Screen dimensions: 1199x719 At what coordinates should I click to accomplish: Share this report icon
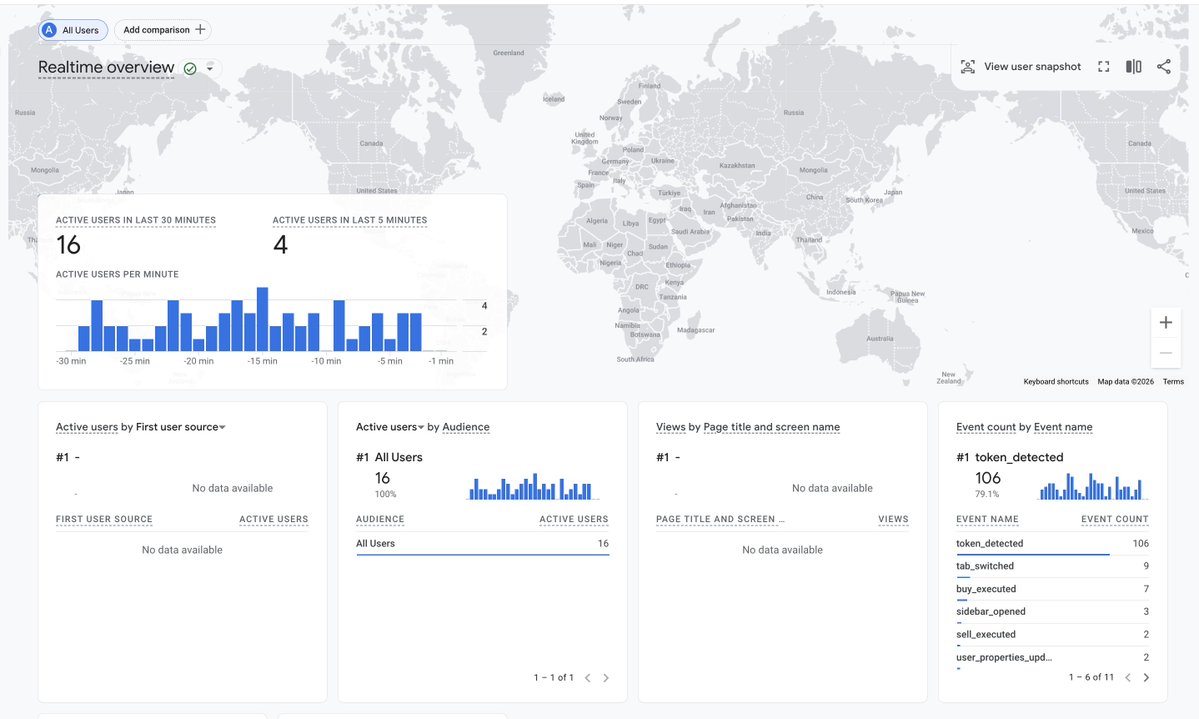click(1163, 67)
